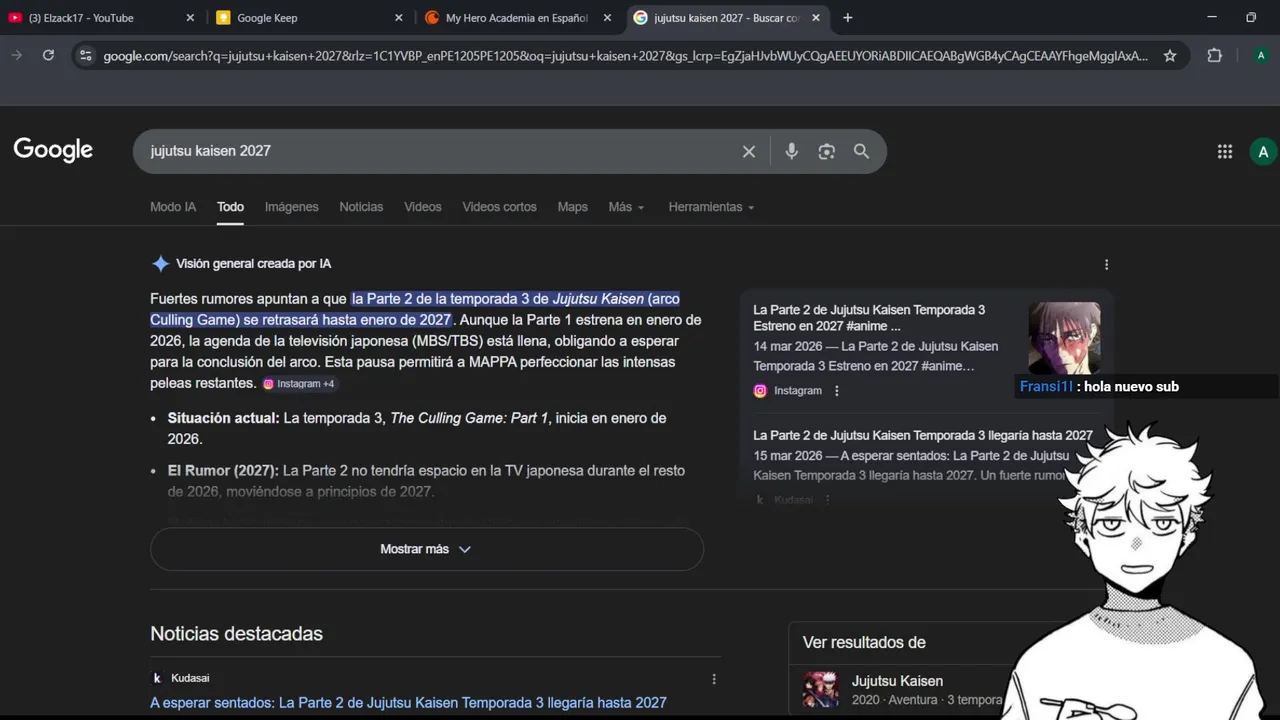Clear the search query
The width and height of the screenshot is (1280, 720).
tap(749, 151)
